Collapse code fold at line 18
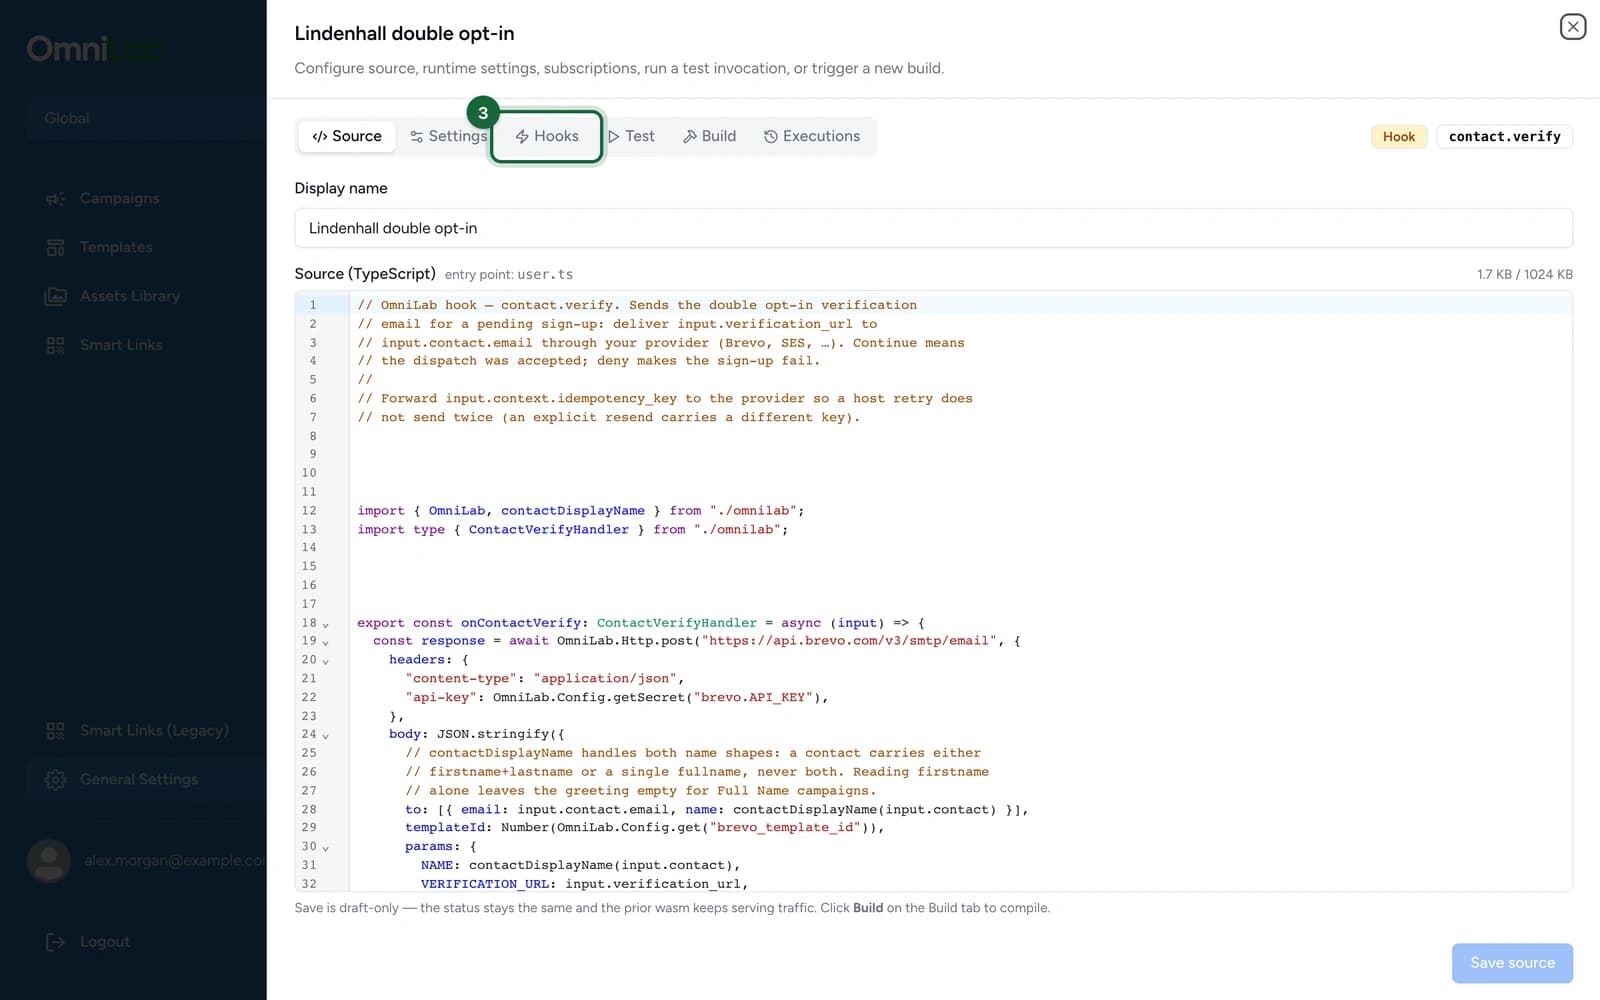This screenshot has width=1600, height=1000. [325, 624]
